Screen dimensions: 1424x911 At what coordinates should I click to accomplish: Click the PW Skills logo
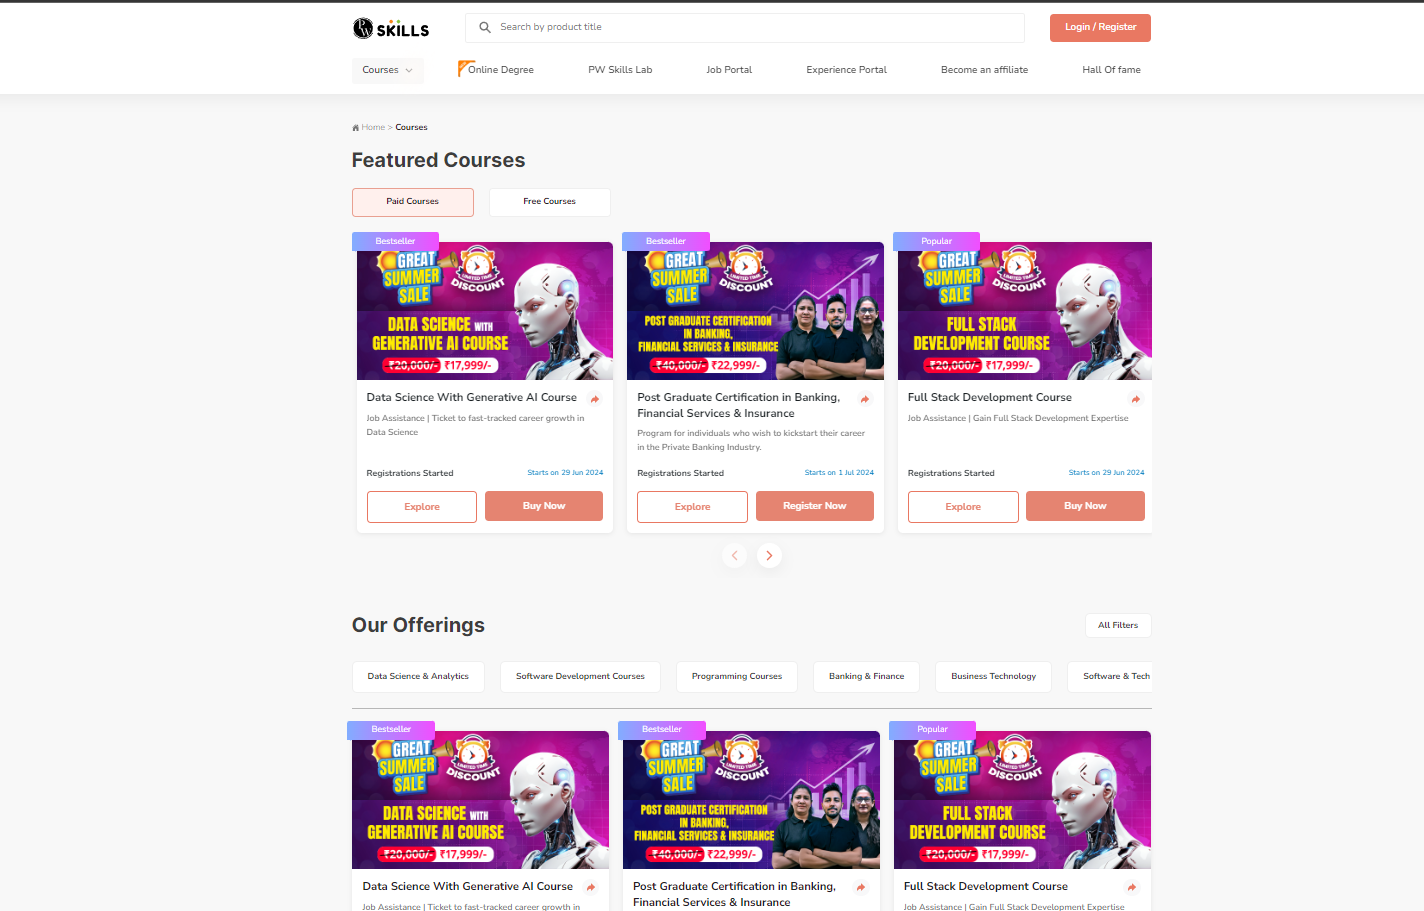391,28
